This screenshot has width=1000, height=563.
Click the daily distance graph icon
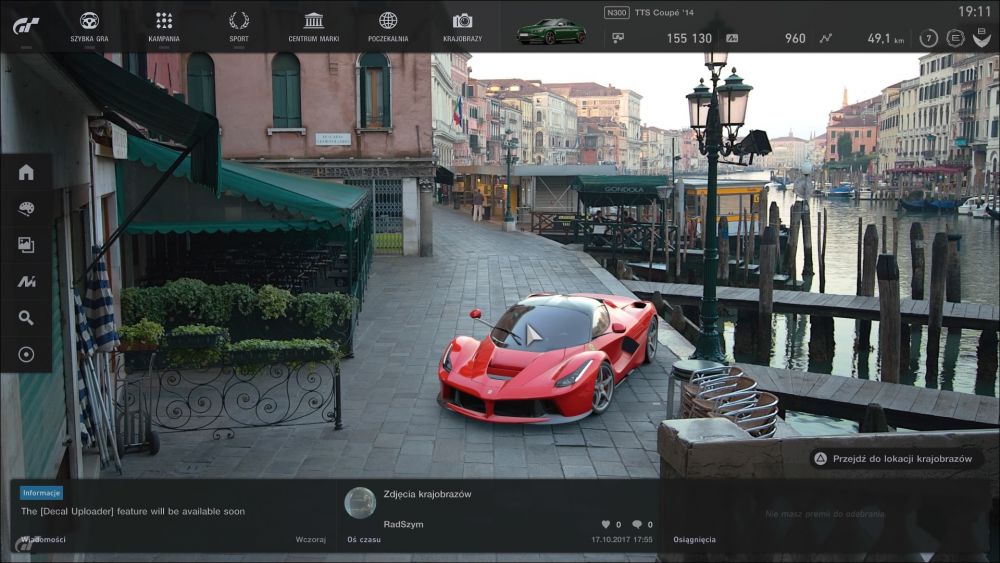(826, 38)
